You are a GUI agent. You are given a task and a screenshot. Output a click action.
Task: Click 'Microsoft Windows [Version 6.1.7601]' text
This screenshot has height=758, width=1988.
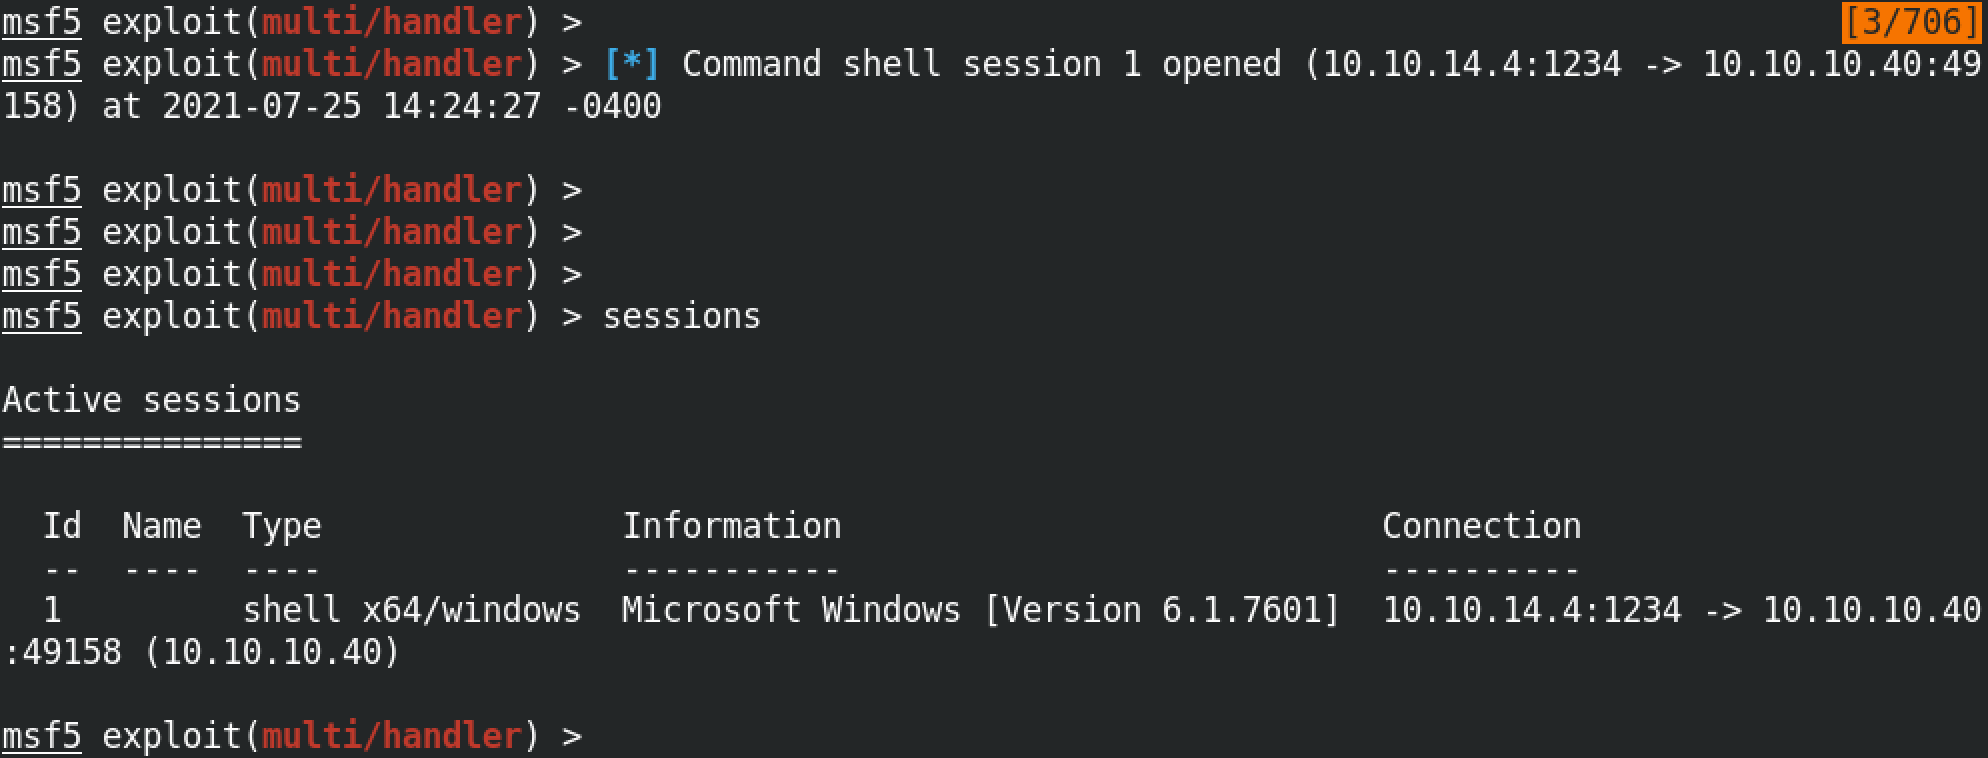981,610
